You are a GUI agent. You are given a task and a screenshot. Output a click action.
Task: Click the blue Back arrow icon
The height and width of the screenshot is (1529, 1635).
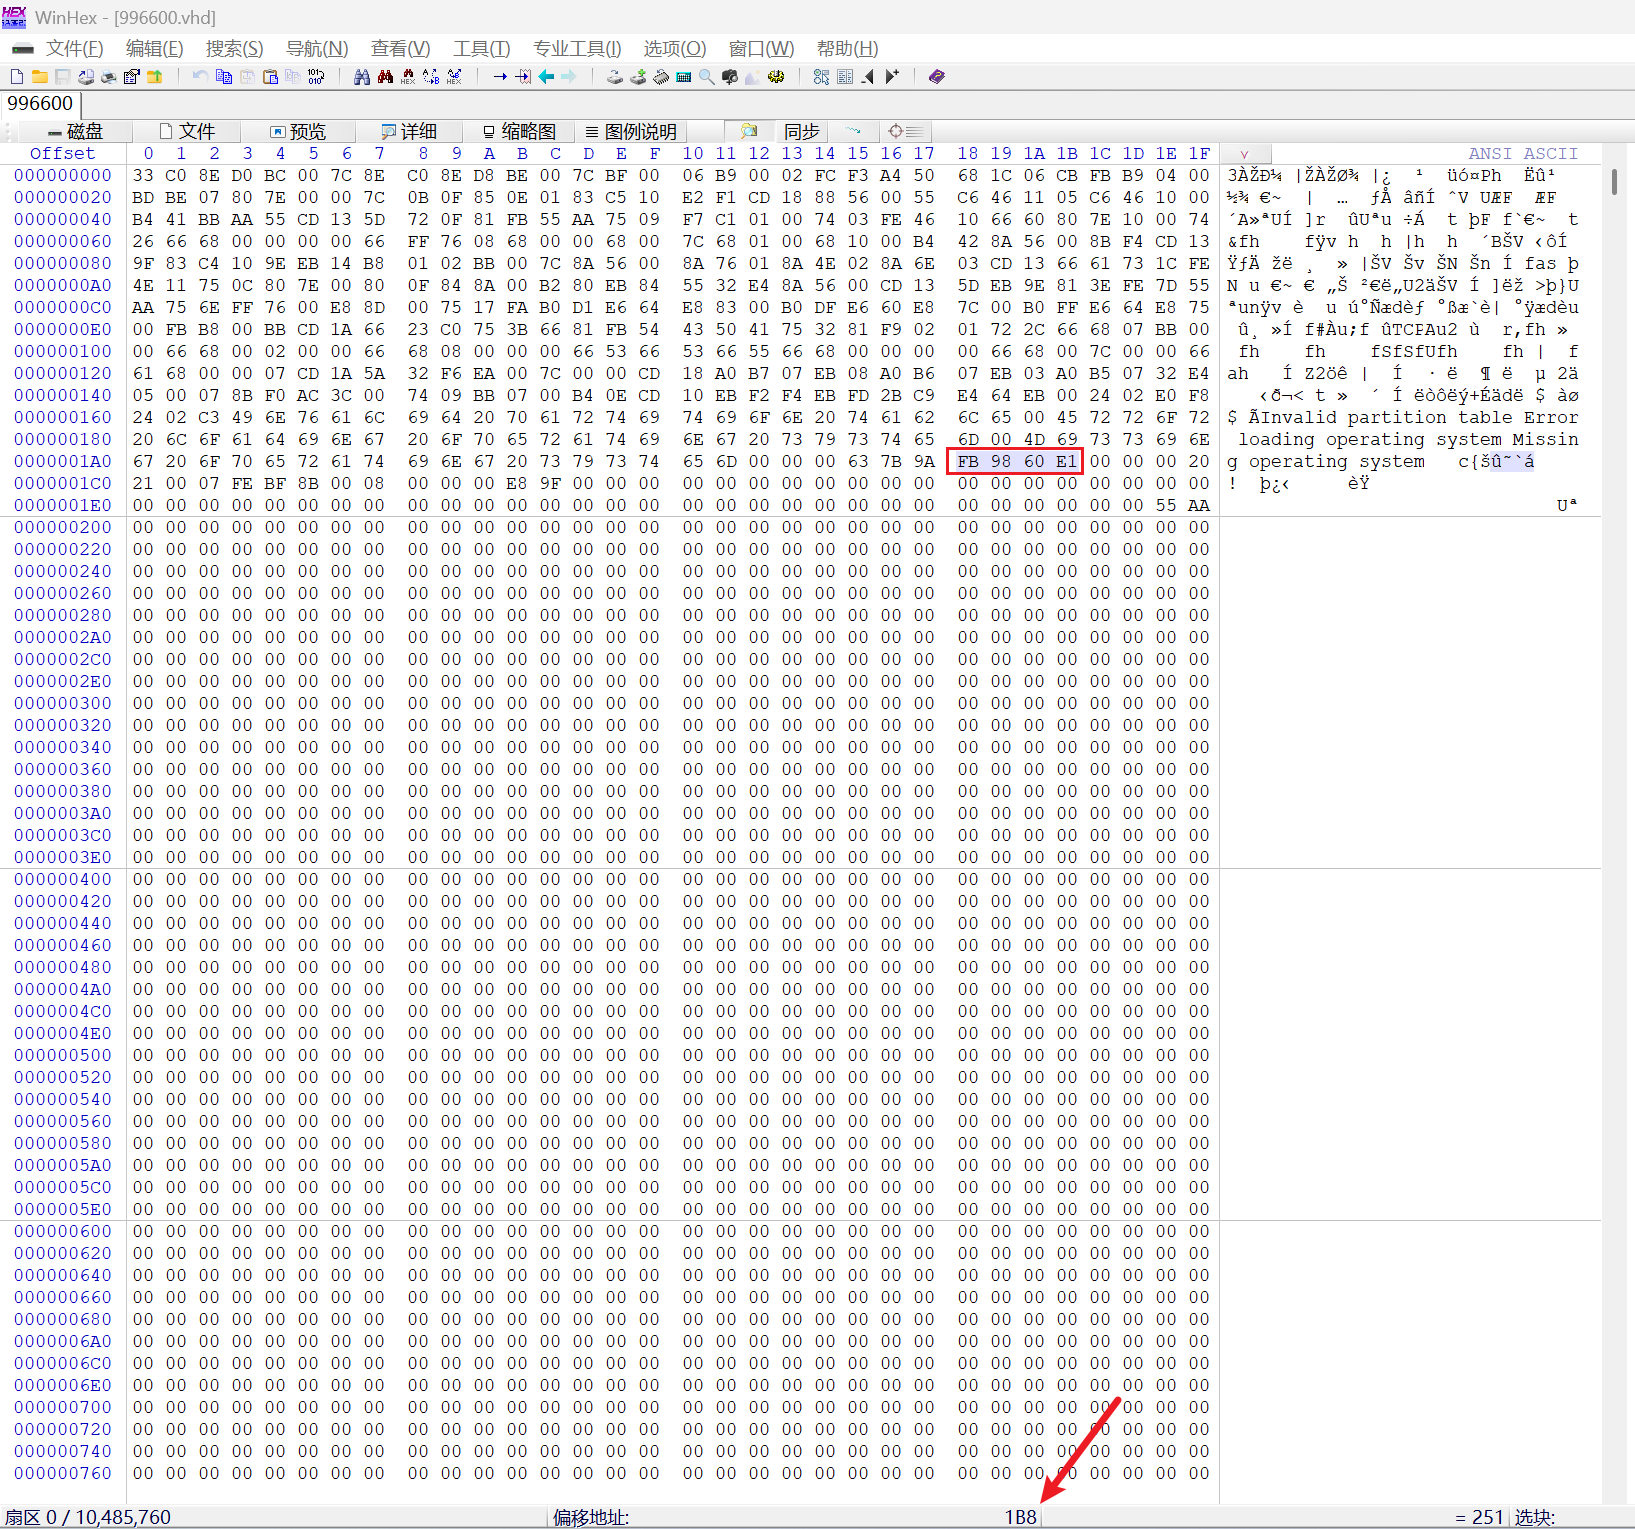tap(546, 77)
